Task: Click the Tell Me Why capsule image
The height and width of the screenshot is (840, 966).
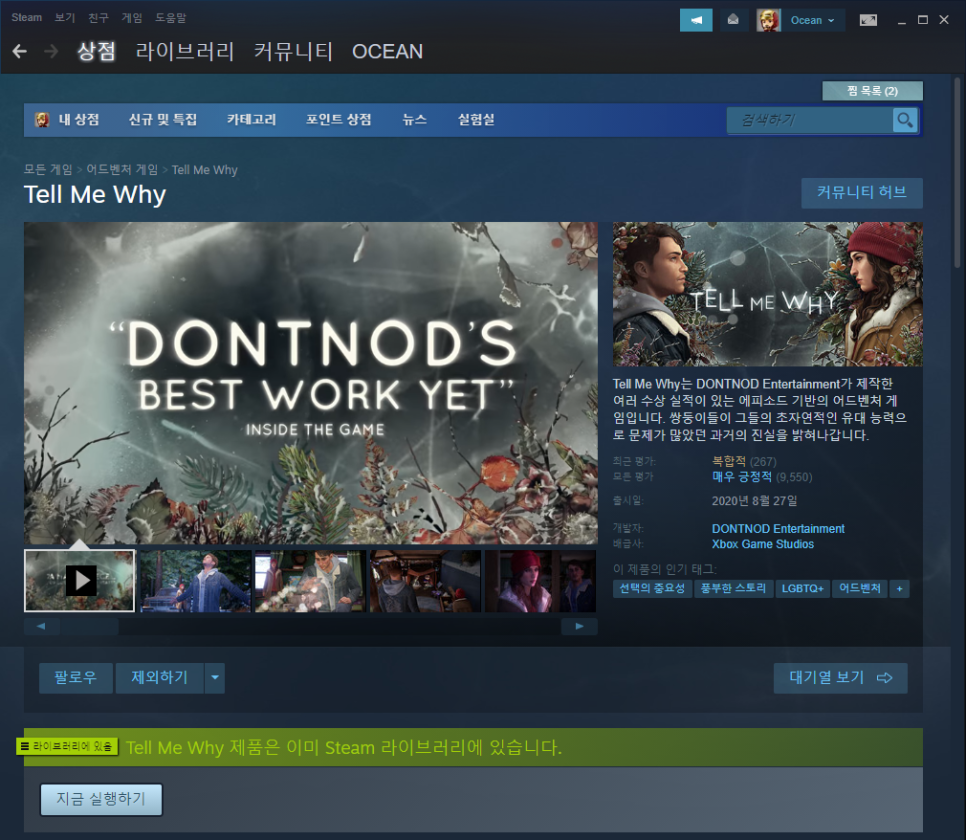Action: pyautogui.click(x=768, y=294)
